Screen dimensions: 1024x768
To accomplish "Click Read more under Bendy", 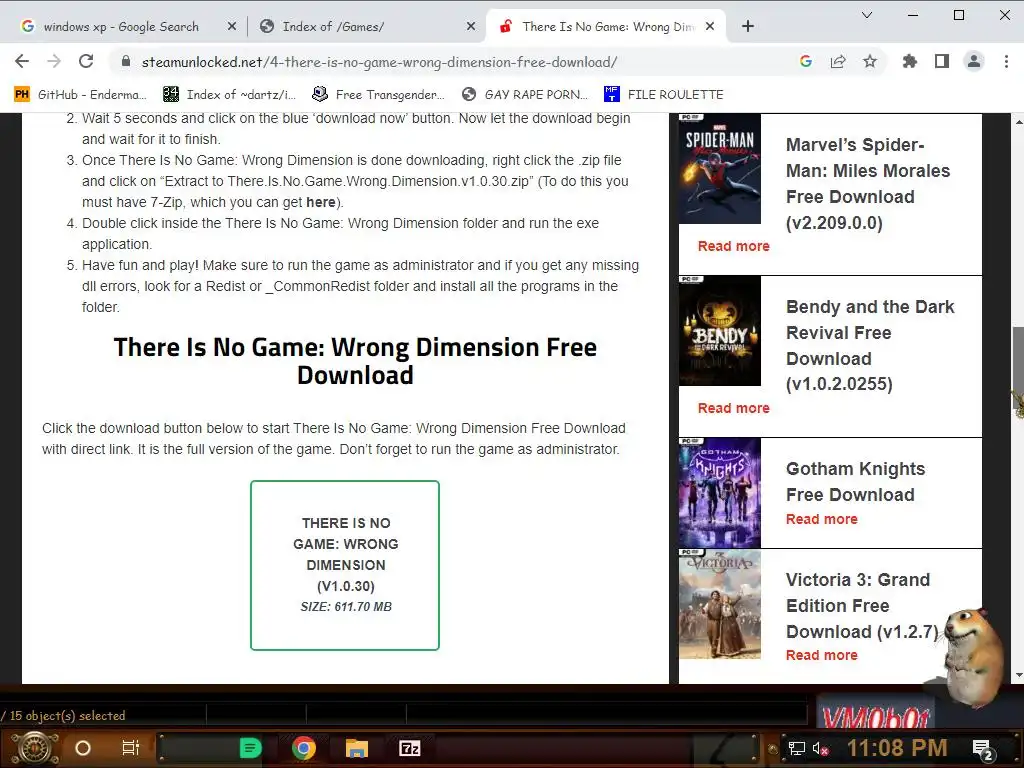I will (x=733, y=408).
